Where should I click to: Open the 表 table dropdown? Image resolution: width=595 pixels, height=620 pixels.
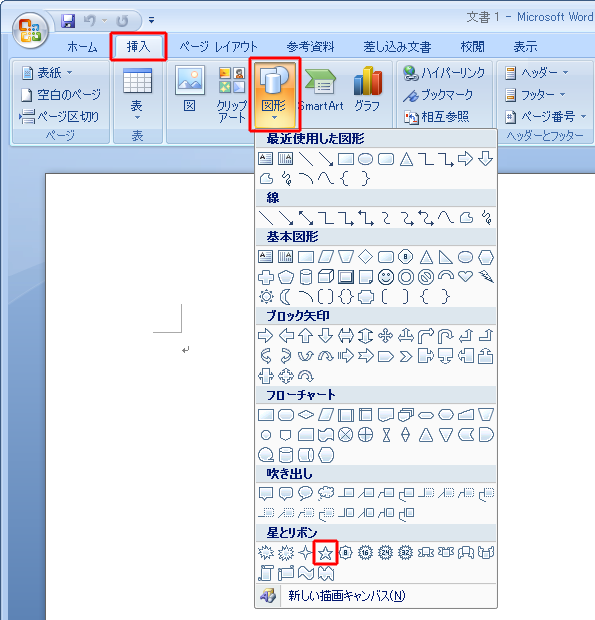pos(137,94)
